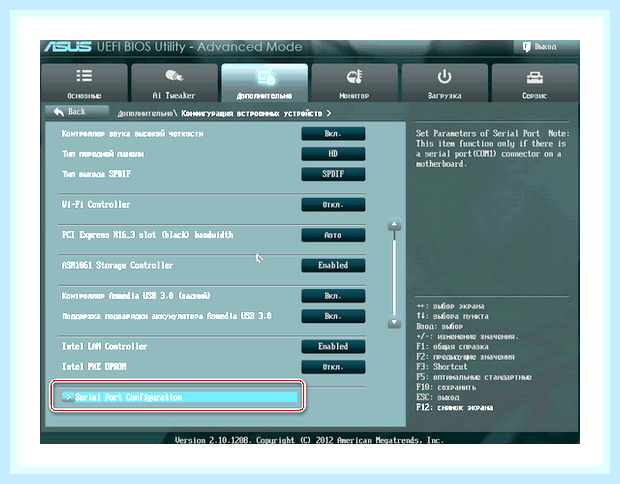
Task: Click the vertical scrollbar track
Action: [394, 274]
